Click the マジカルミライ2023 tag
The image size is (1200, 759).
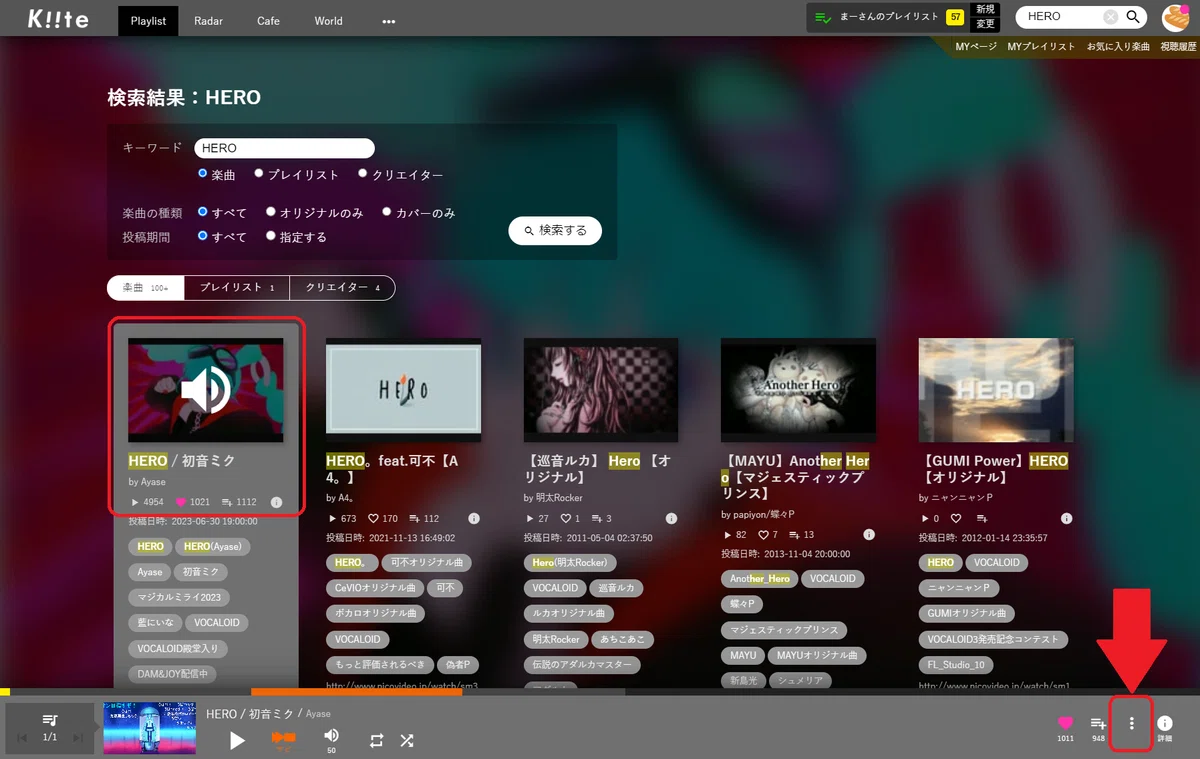tap(178, 597)
